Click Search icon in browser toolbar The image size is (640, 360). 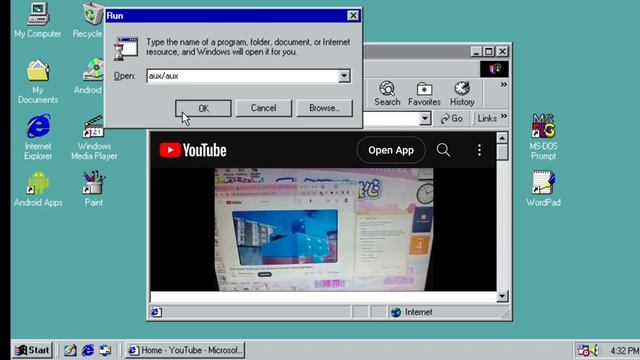pos(387,94)
